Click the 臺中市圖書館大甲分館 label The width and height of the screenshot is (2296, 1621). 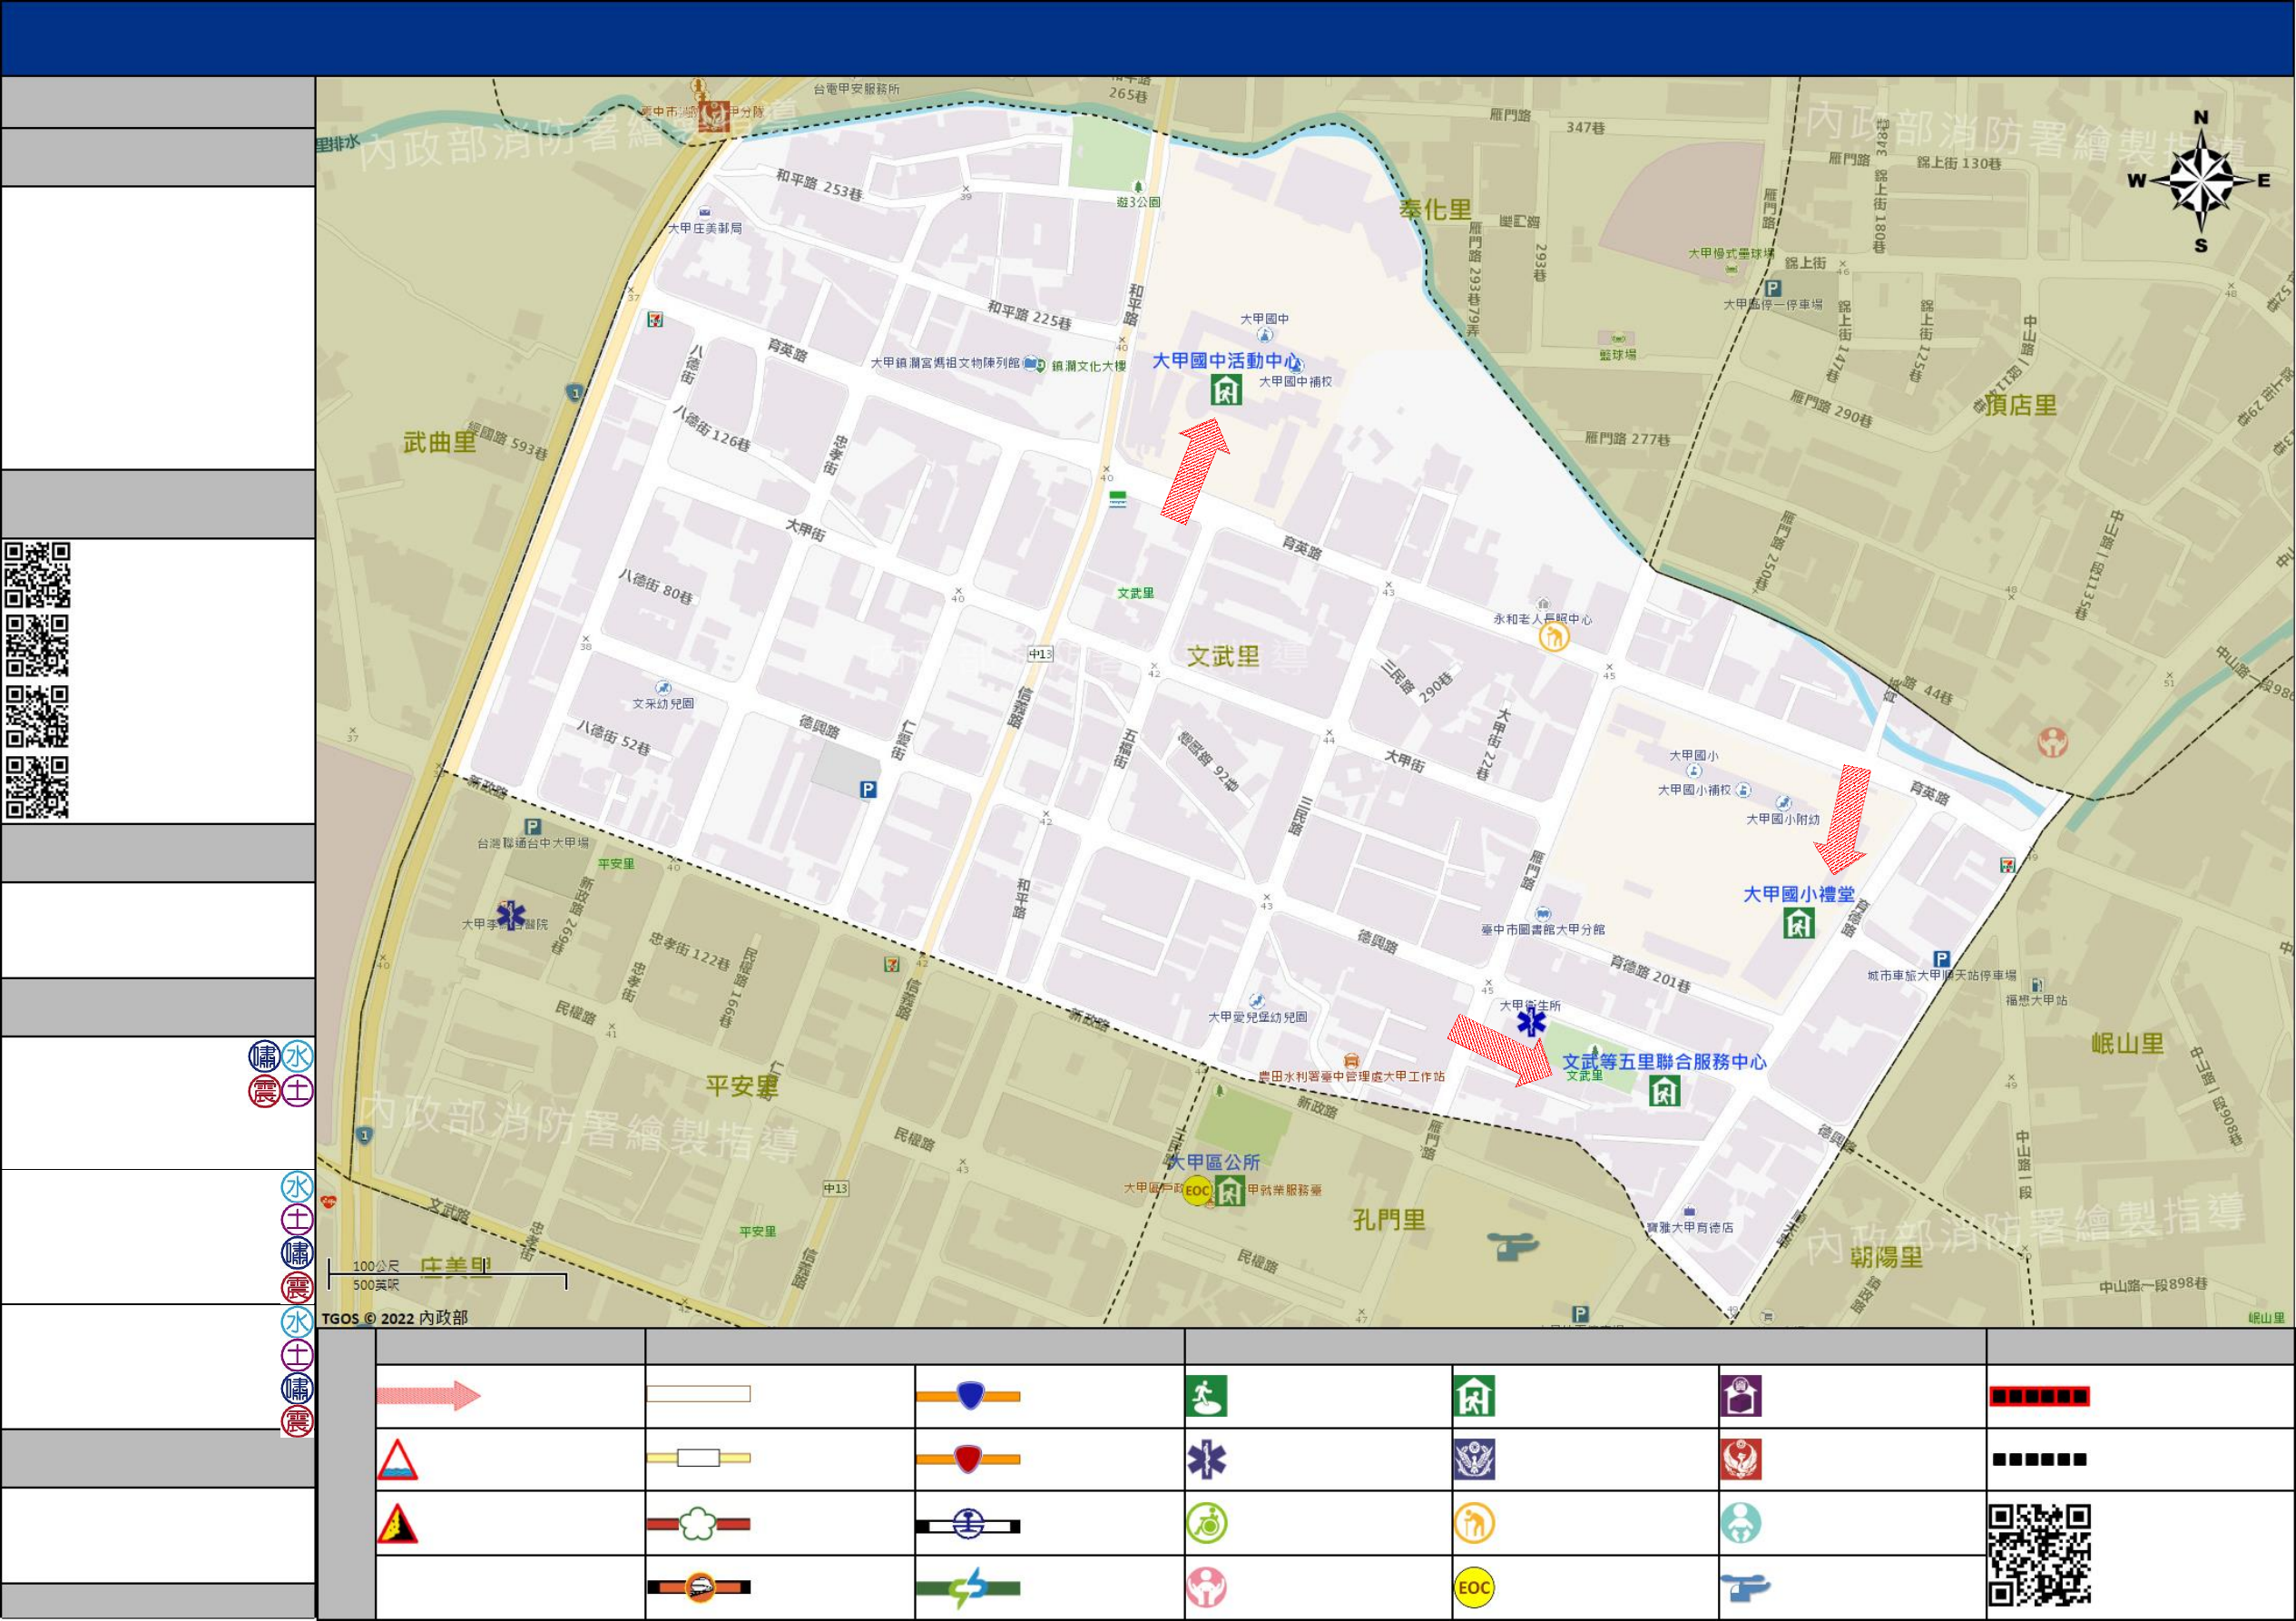coord(1543,930)
